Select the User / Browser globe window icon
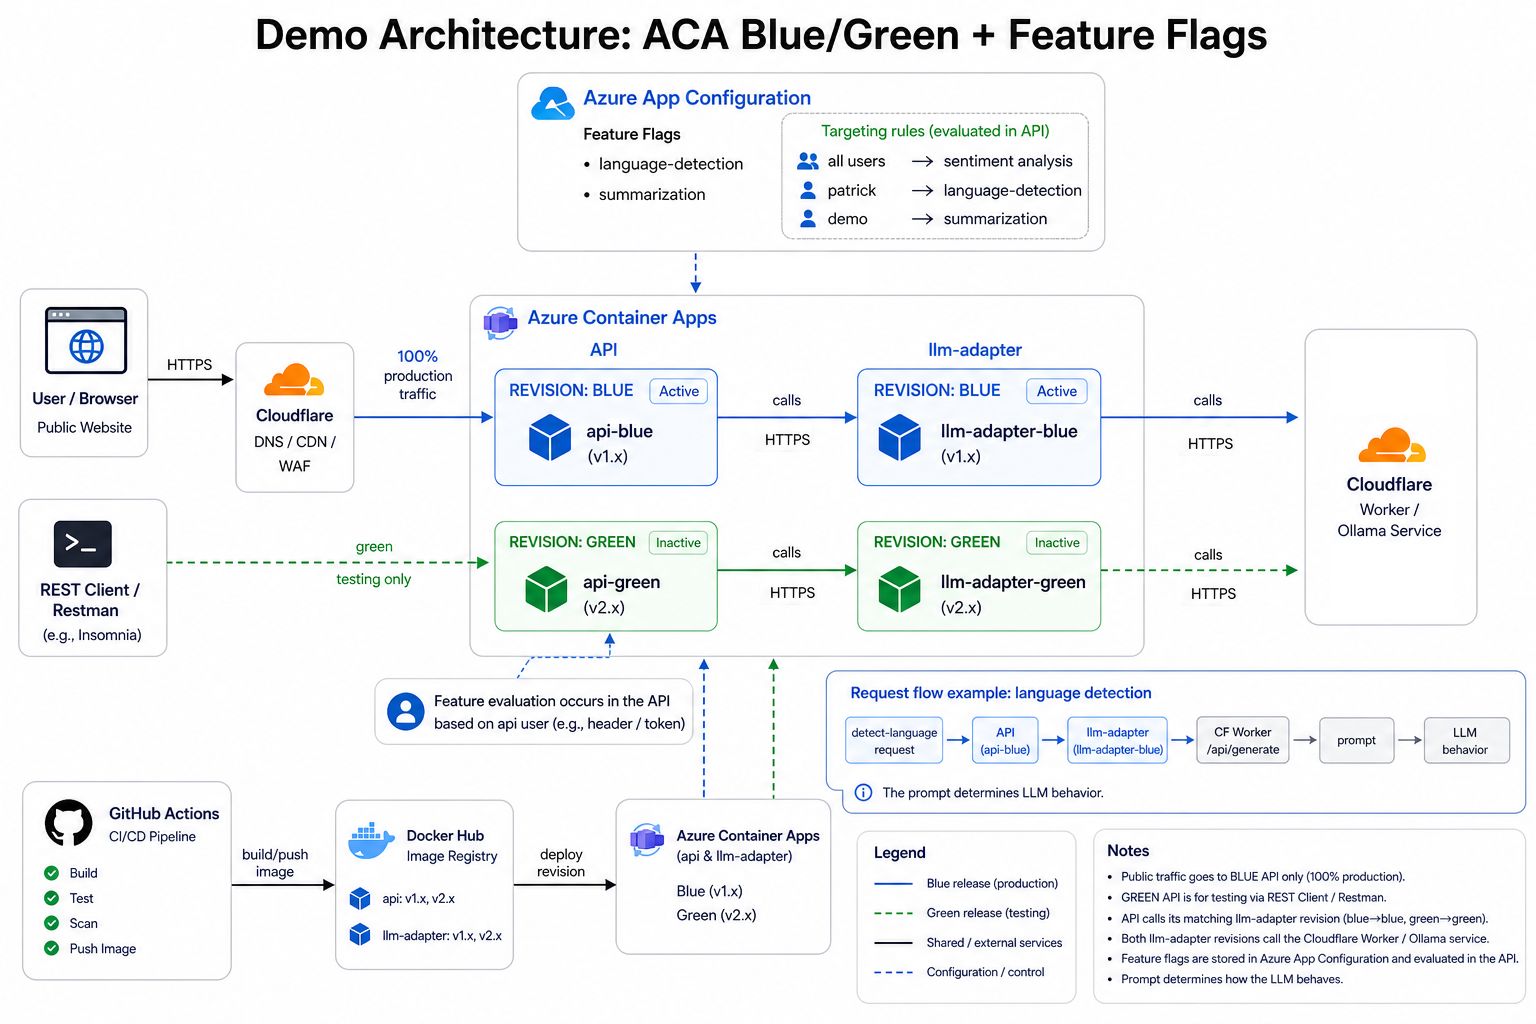Screen dimensions: 1536x1024 (86, 340)
